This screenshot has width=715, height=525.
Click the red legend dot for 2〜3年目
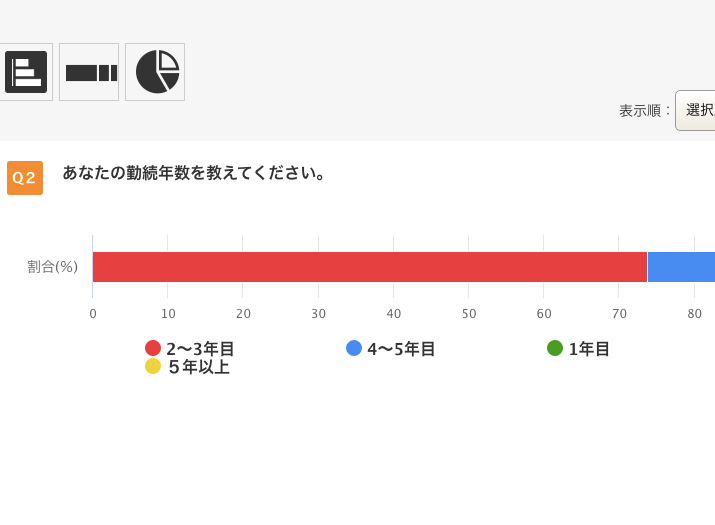coord(153,348)
